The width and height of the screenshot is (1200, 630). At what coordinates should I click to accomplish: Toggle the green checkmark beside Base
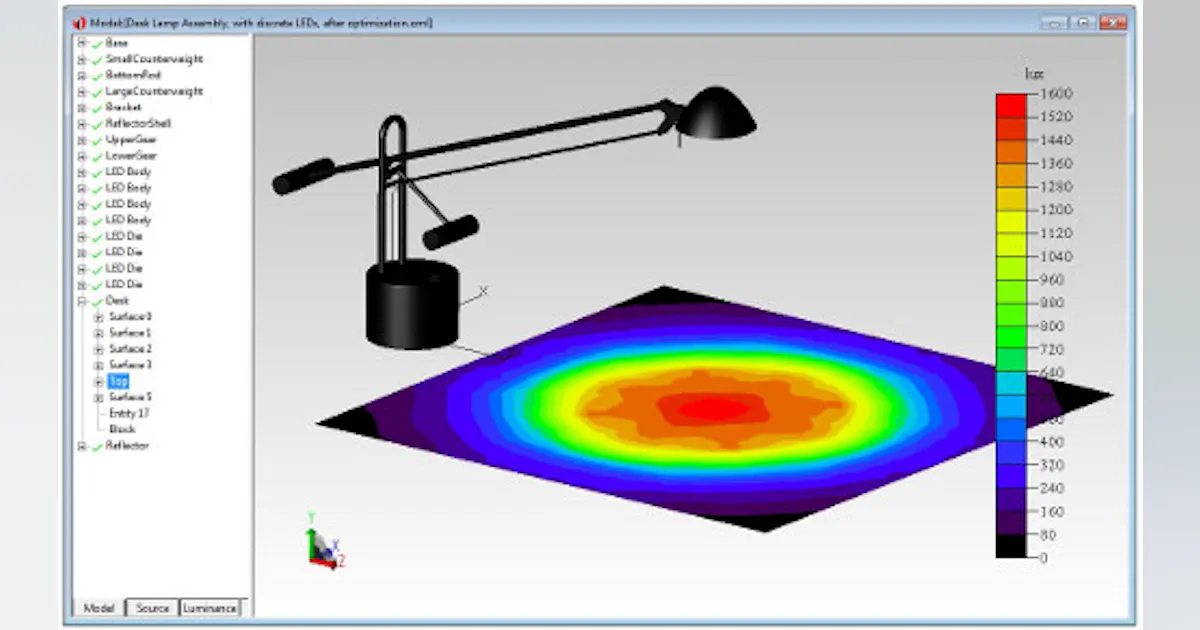coord(97,43)
